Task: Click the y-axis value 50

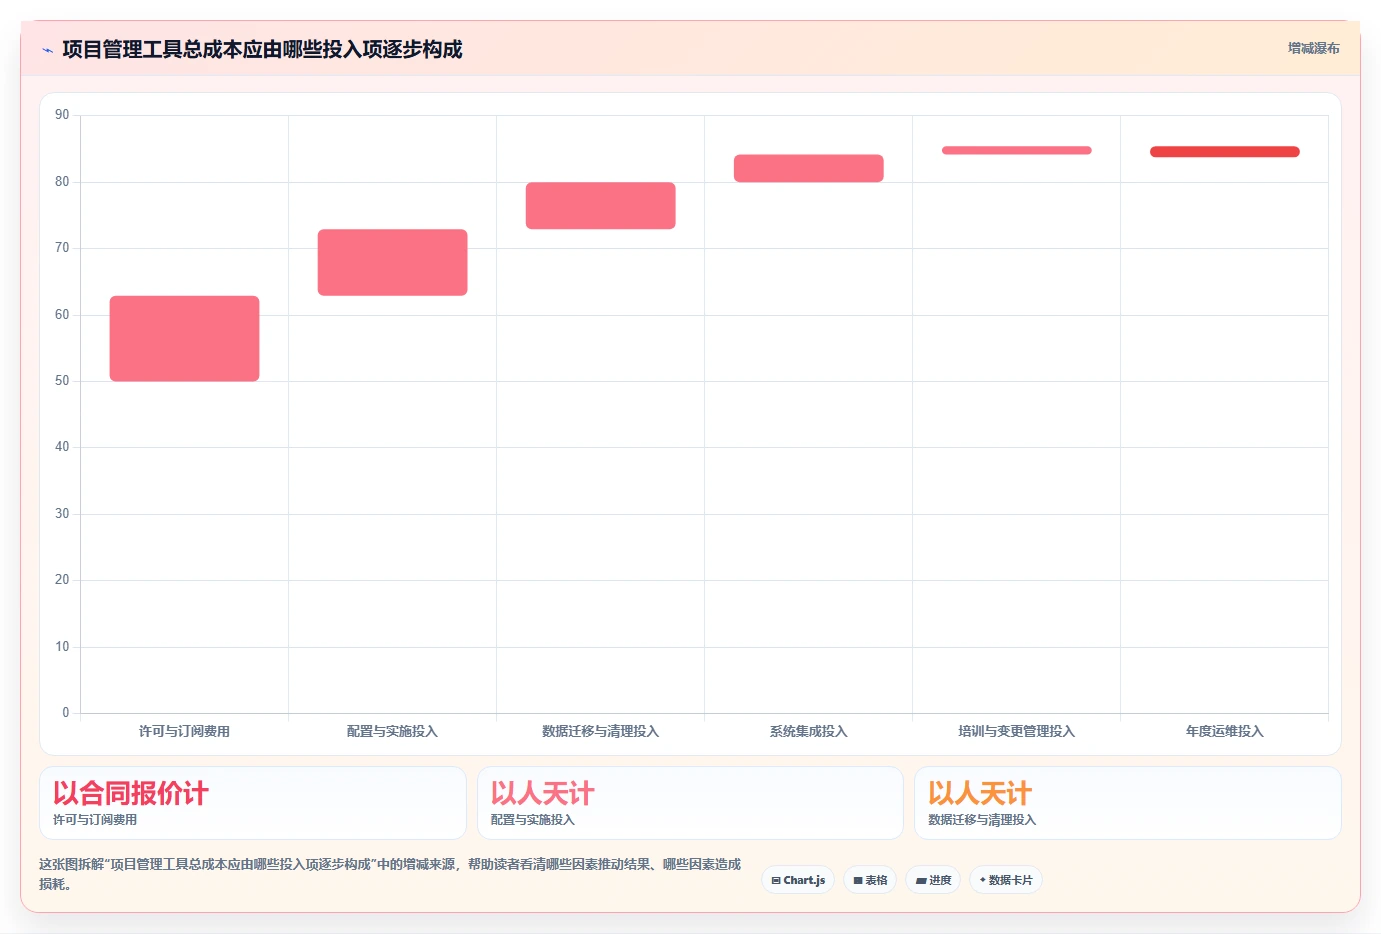Action: (x=62, y=381)
